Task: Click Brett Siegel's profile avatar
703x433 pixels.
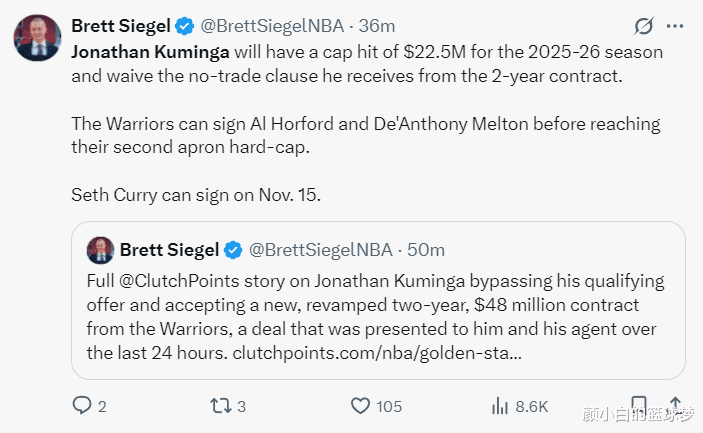Action: click(34, 37)
